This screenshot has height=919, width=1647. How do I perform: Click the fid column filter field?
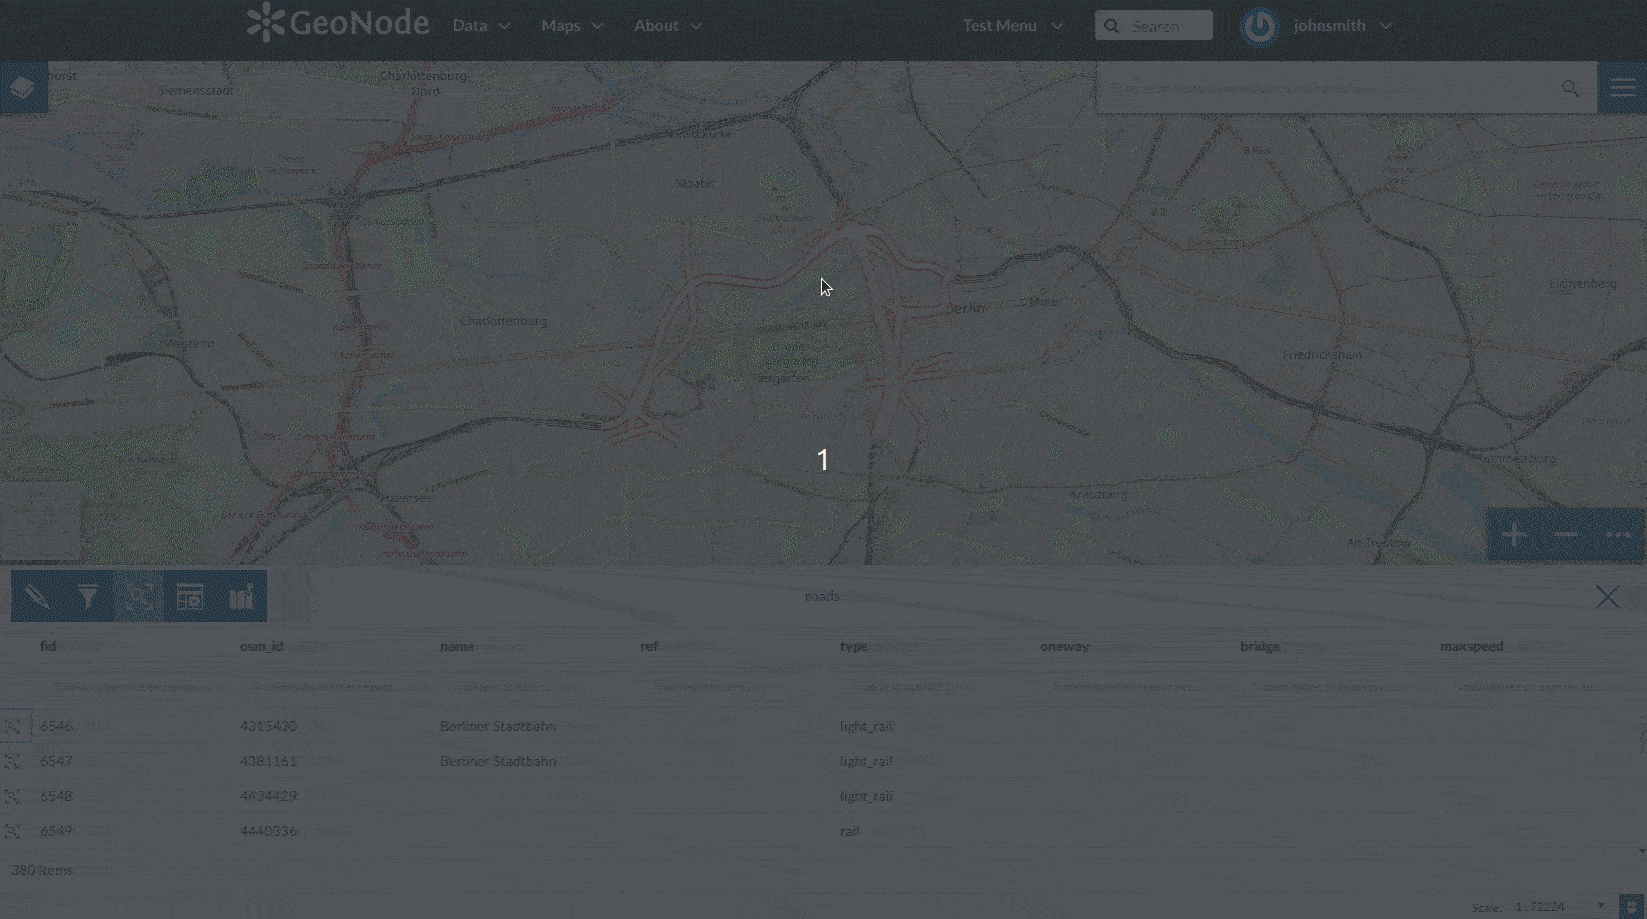pyautogui.click(x=130, y=687)
